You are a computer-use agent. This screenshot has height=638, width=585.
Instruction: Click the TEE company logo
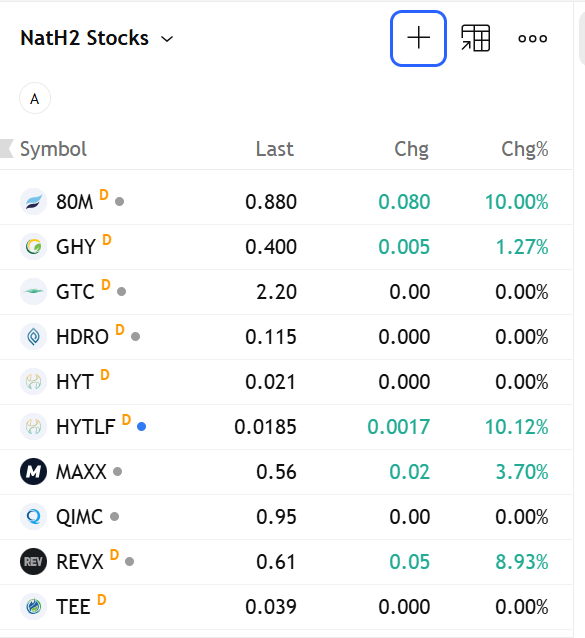tap(33, 607)
